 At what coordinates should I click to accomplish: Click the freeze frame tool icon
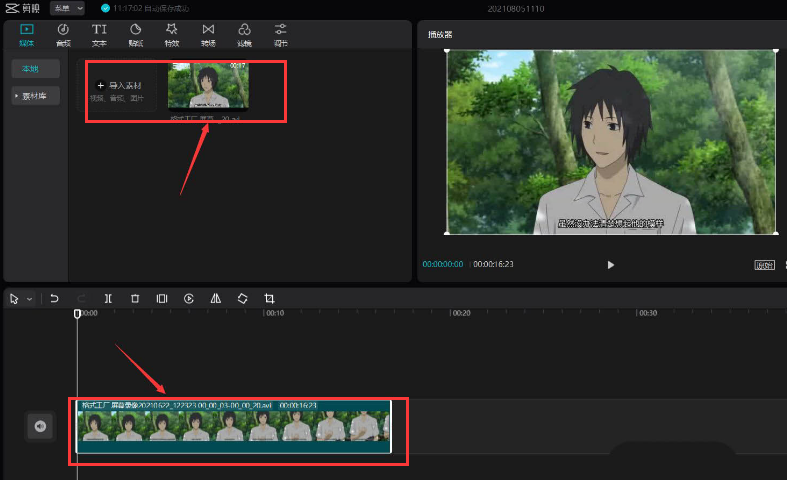[162, 299]
